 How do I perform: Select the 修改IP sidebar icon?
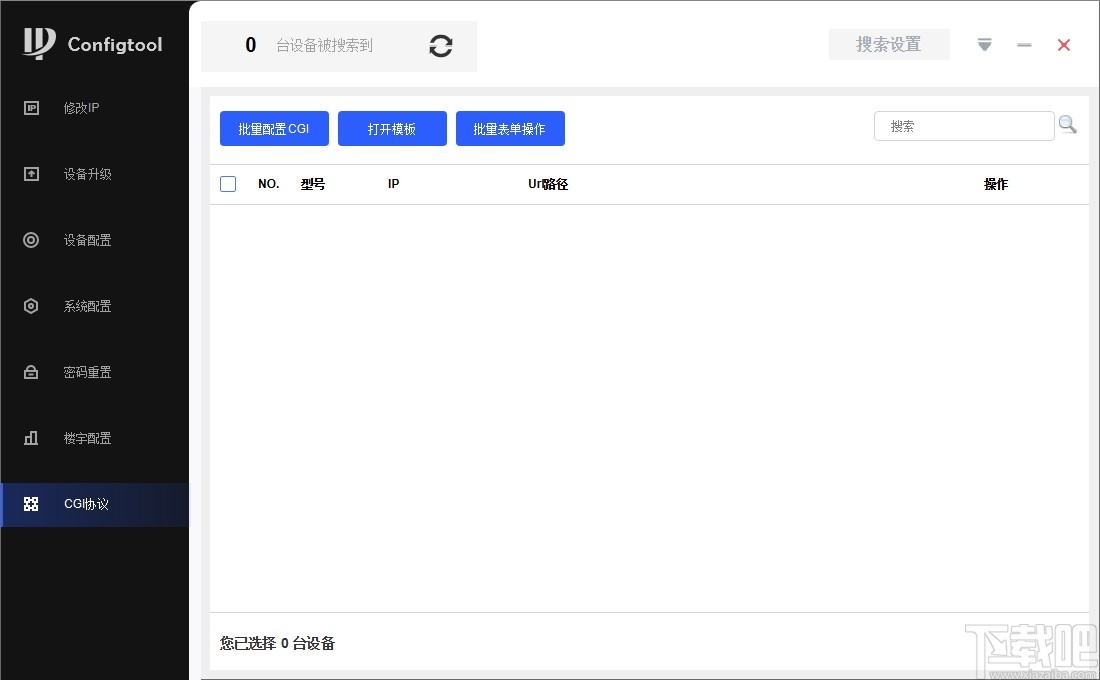tap(30, 108)
